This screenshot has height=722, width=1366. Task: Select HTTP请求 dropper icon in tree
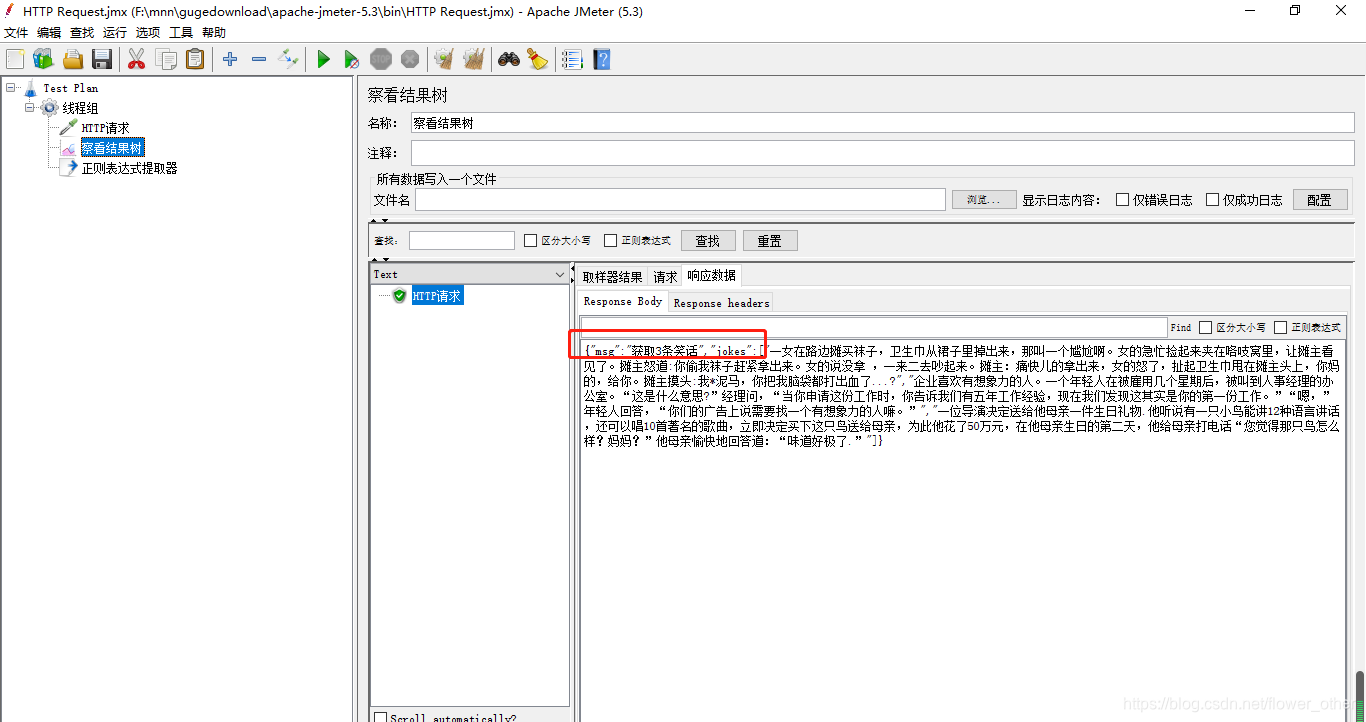pos(68,128)
